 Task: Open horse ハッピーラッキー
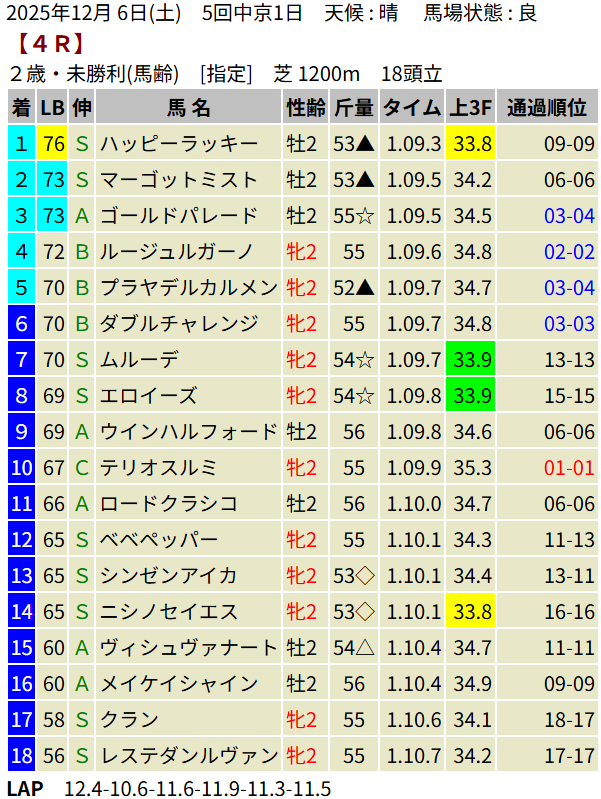click(x=179, y=144)
